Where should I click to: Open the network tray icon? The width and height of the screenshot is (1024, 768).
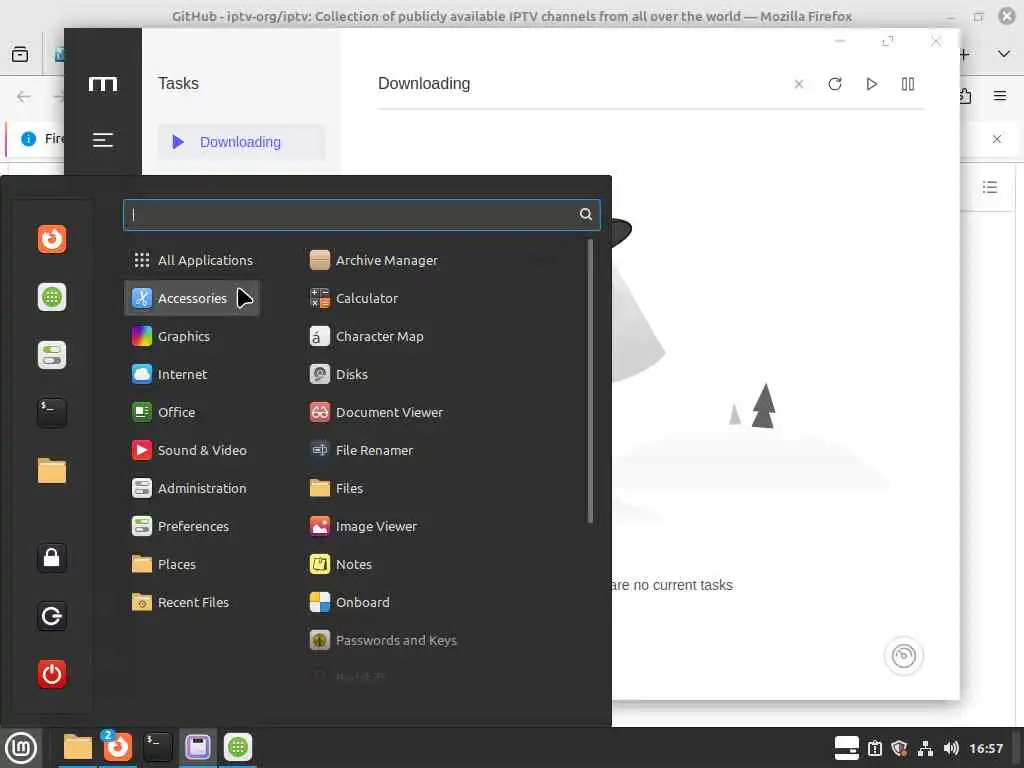(x=925, y=748)
